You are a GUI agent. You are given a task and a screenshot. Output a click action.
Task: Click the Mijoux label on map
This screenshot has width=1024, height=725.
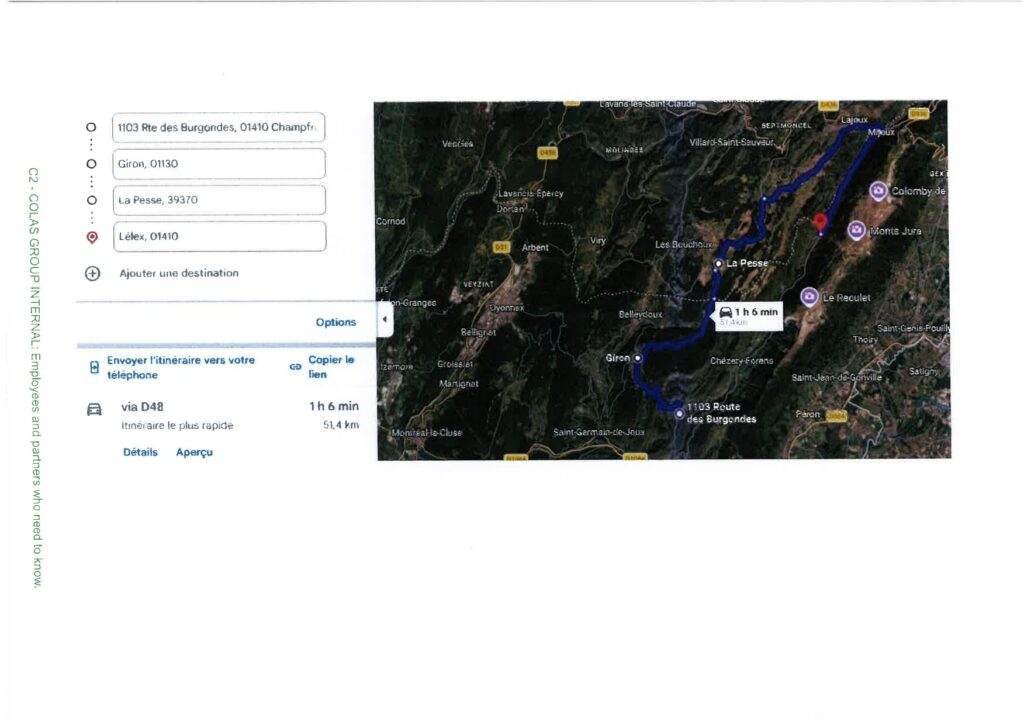click(881, 133)
